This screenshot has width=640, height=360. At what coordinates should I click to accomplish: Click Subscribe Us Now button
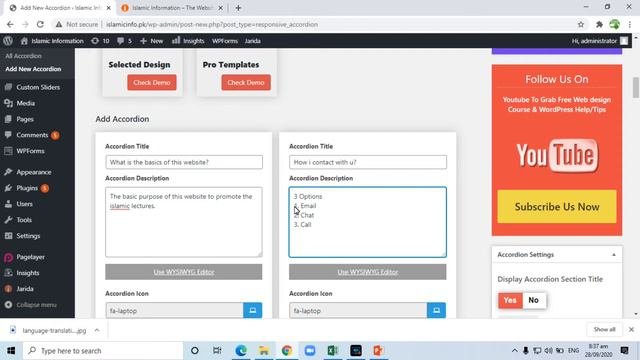click(x=557, y=207)
